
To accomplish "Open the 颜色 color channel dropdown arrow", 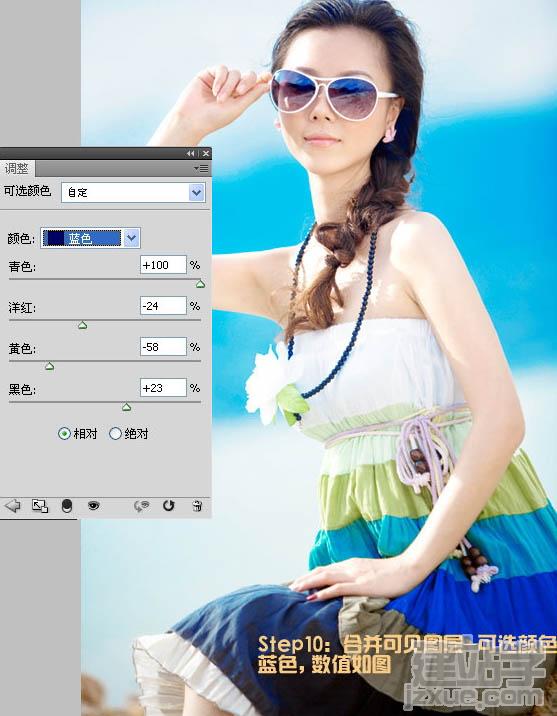I will [x=131, y=238].
